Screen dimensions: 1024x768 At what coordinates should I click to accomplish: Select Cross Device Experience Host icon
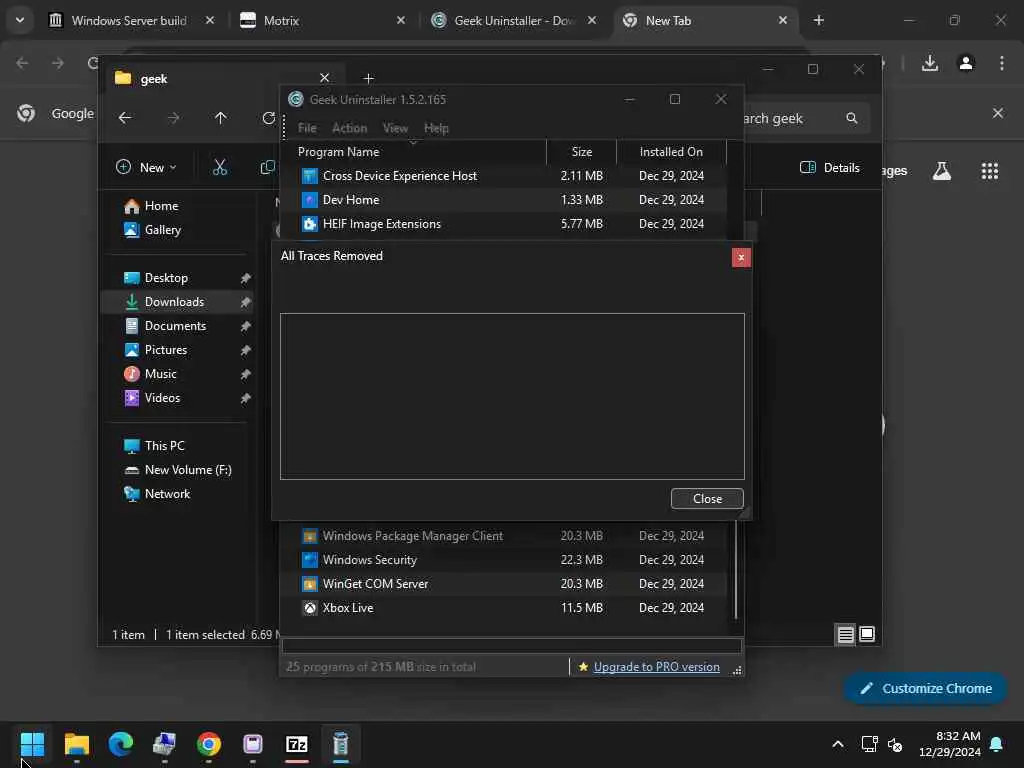coord(310,176)
